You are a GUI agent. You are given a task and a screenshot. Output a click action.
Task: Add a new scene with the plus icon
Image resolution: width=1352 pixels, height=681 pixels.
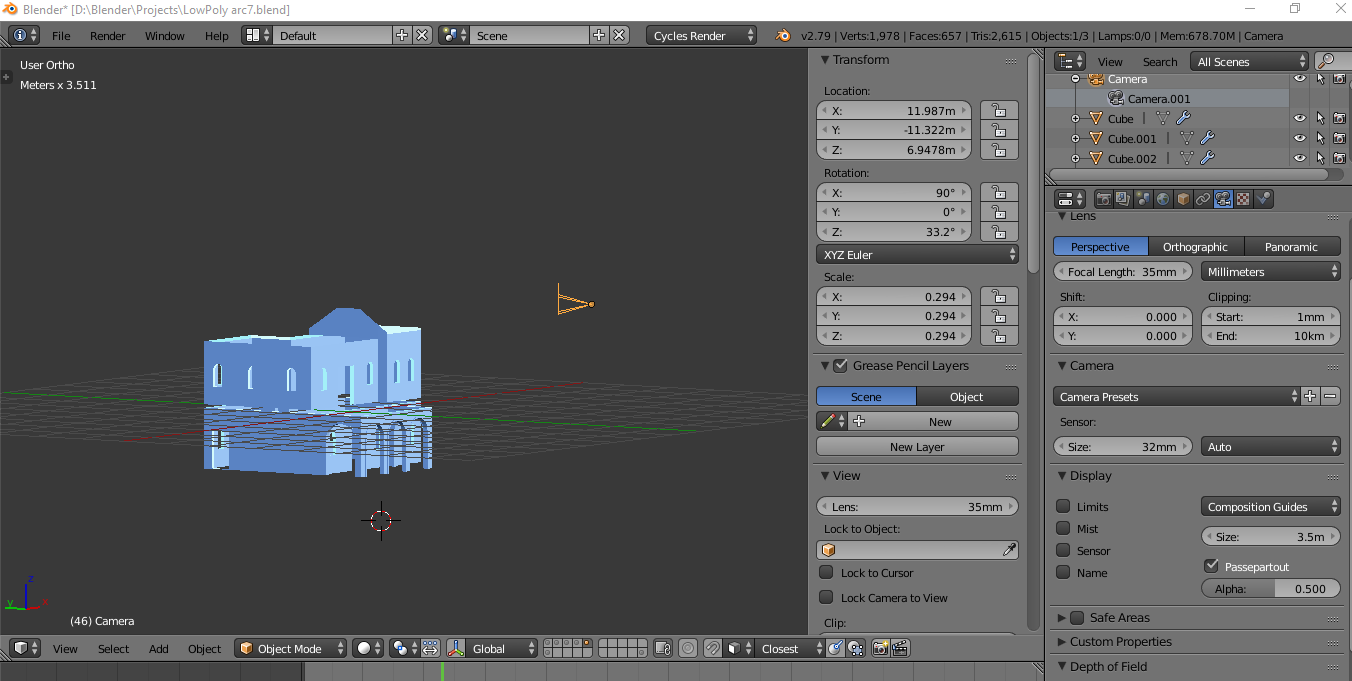click(599, 35)
